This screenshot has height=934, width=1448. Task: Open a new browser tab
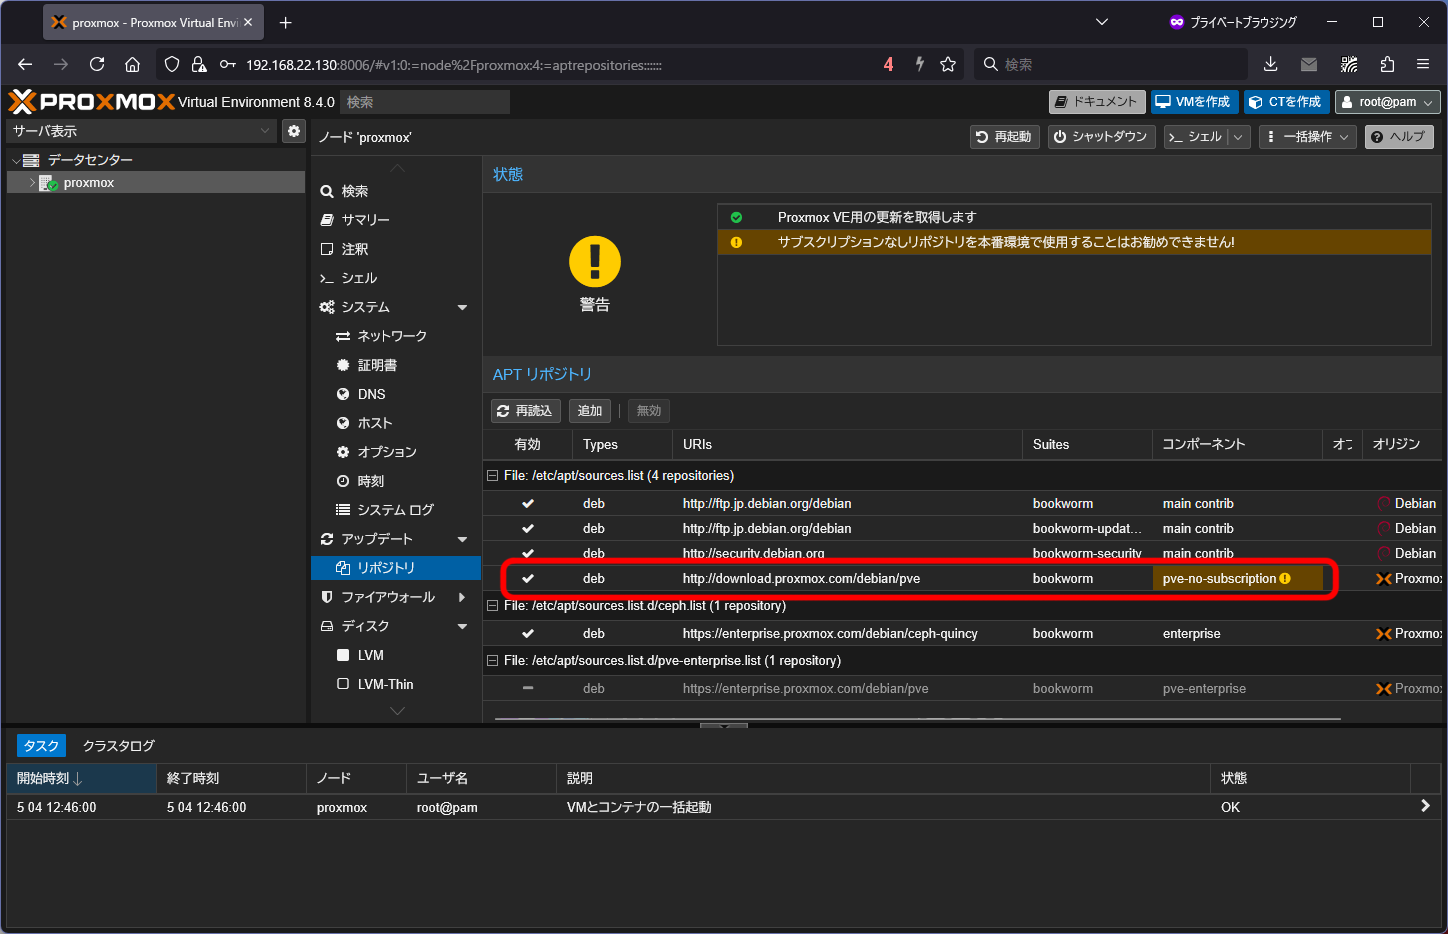point(286,22)
